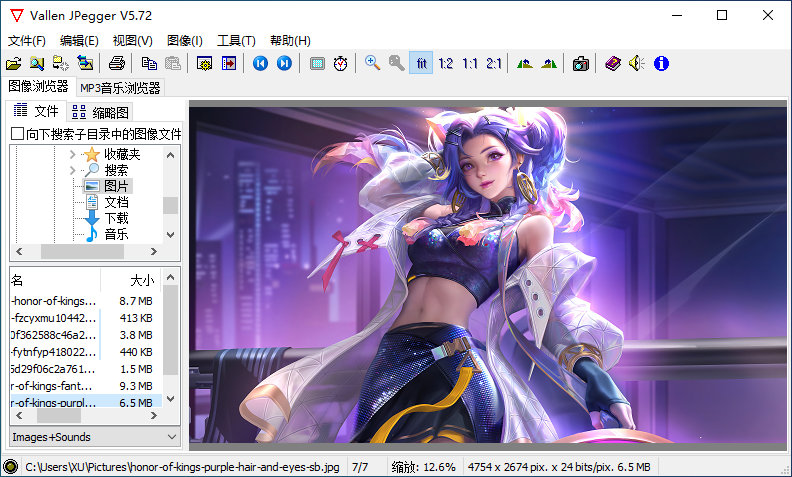This screenshot has height=477, width=792.
Task: Click the slideshow icon with red arrow
Action: [229, 64]
